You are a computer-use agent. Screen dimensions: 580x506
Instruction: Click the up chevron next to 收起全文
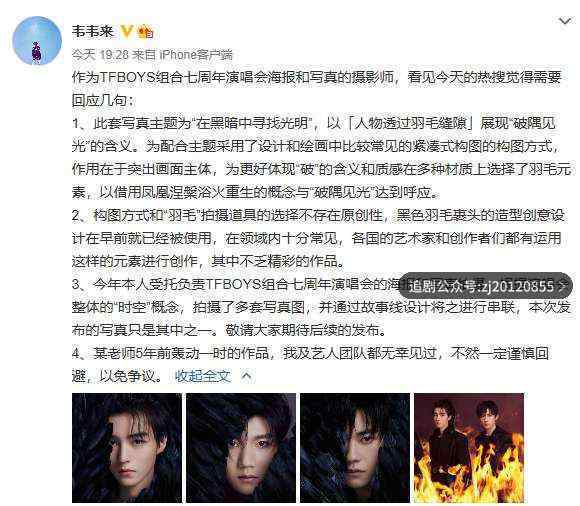247,376
